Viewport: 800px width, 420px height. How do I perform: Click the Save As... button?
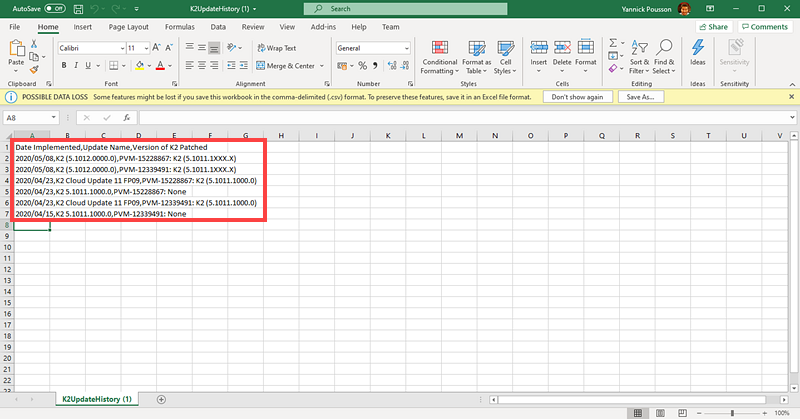pyautogui.click(x=640, y=97)
